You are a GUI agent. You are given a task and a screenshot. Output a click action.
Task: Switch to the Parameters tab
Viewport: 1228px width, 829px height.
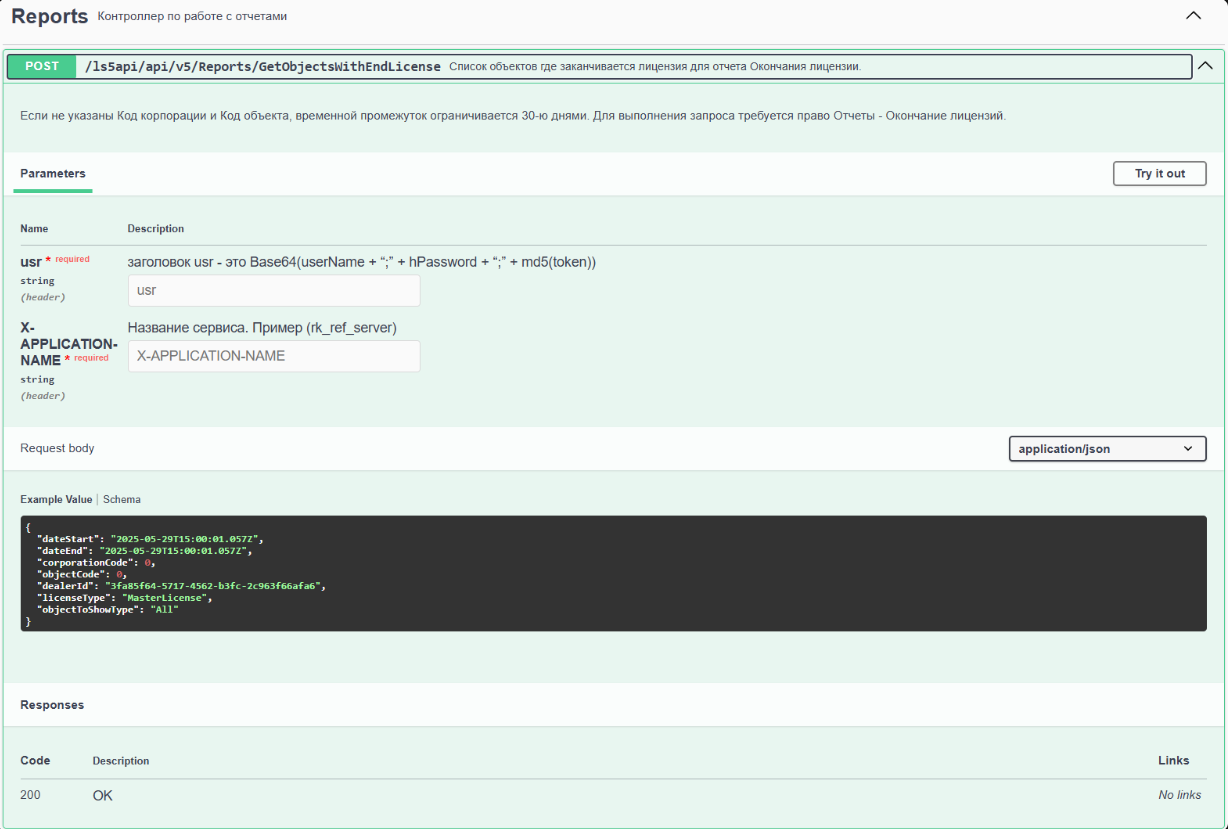pos(53,174)
